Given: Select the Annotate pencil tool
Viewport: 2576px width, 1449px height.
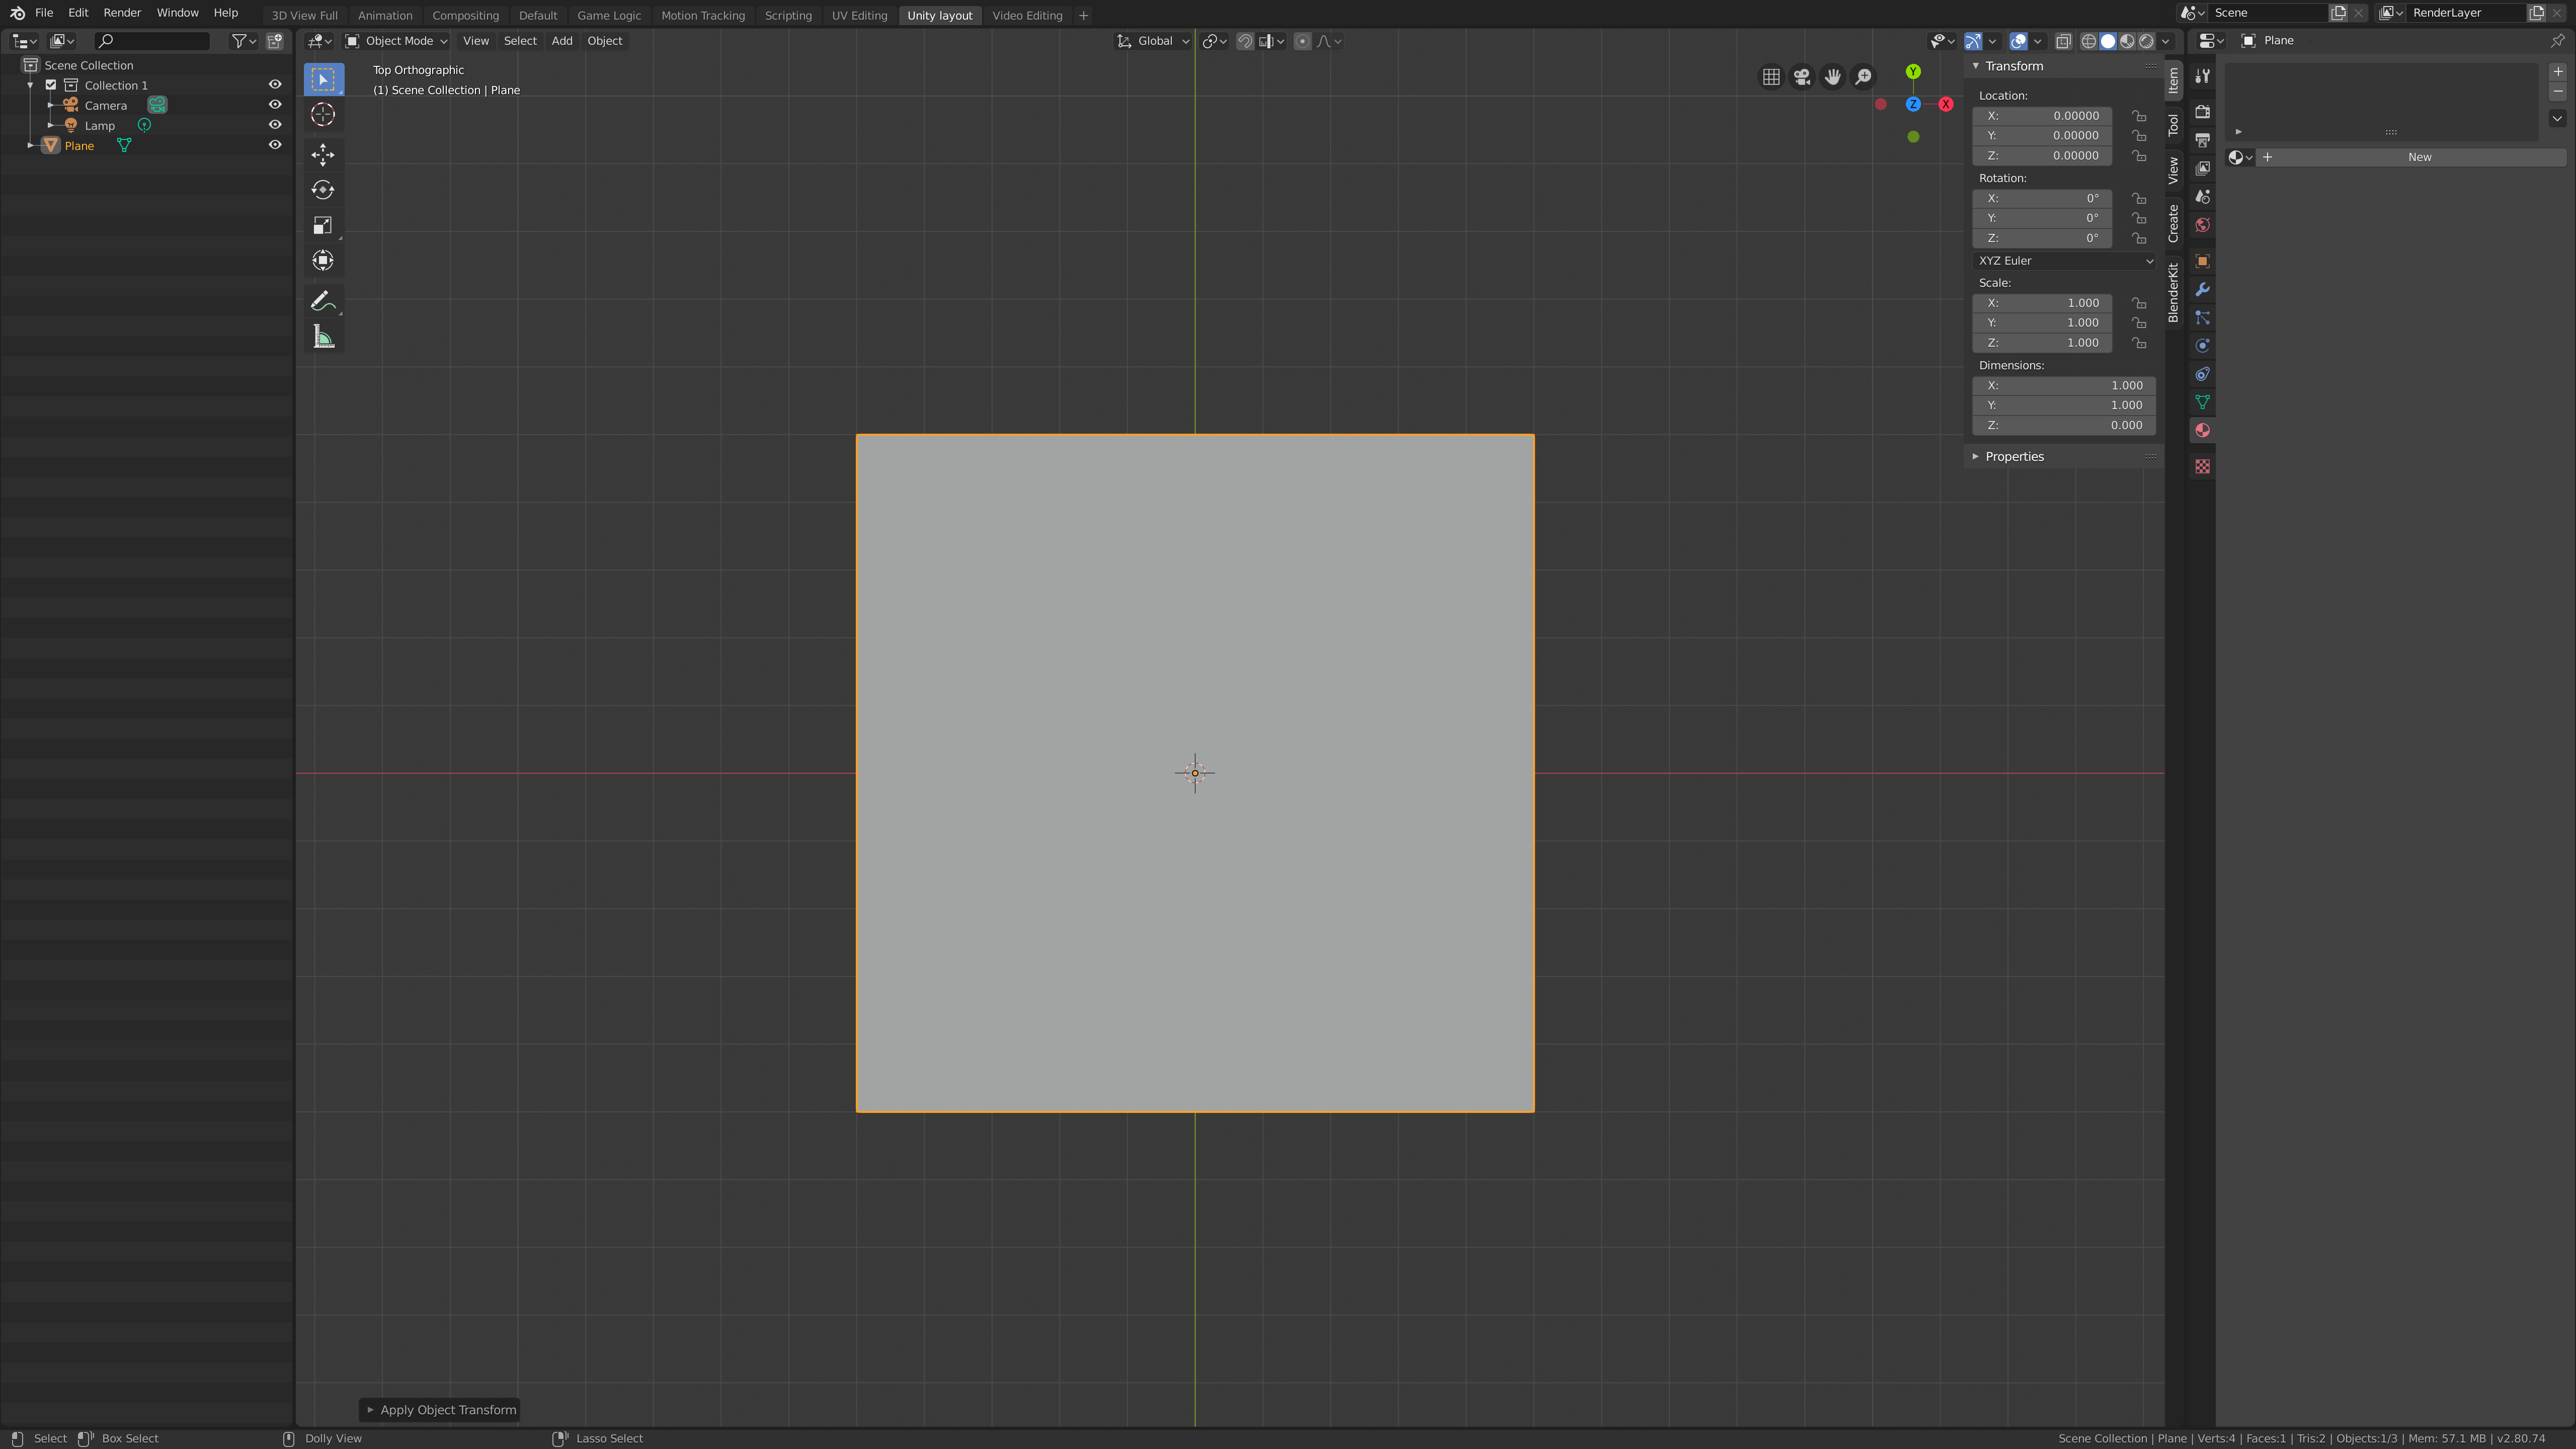Looking at the screenshot, I should click(323, 301).
